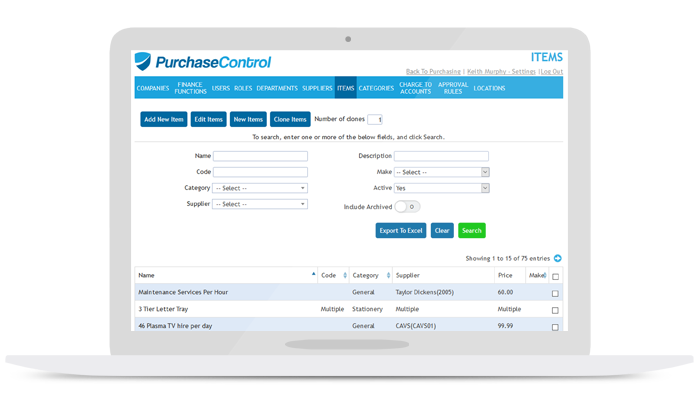Sort the table by the Category column arrows

point(388,275)
